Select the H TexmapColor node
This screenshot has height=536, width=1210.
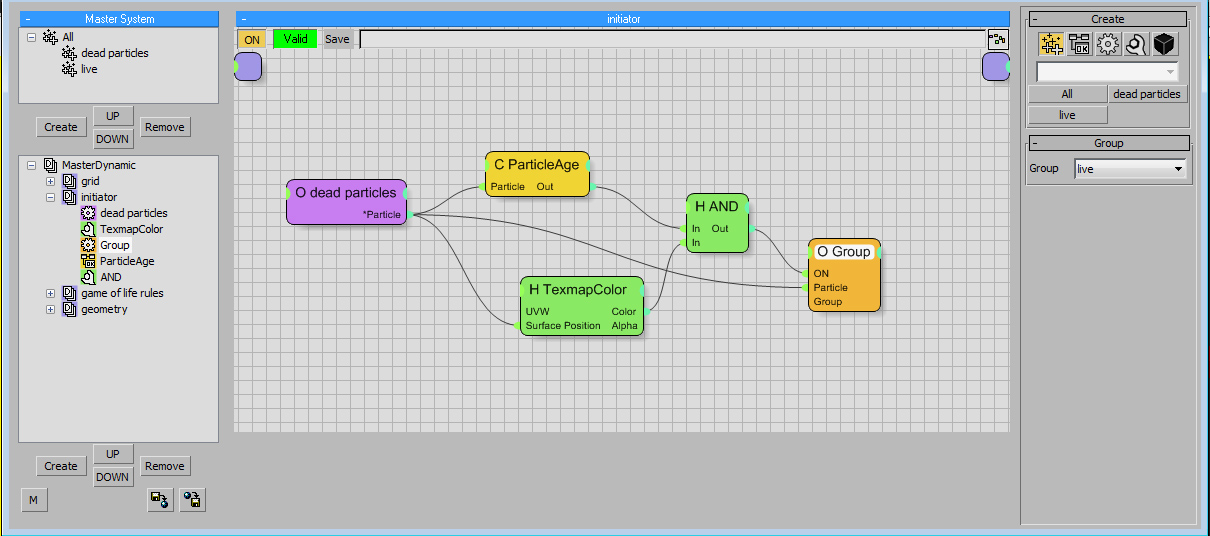(581, 306)
